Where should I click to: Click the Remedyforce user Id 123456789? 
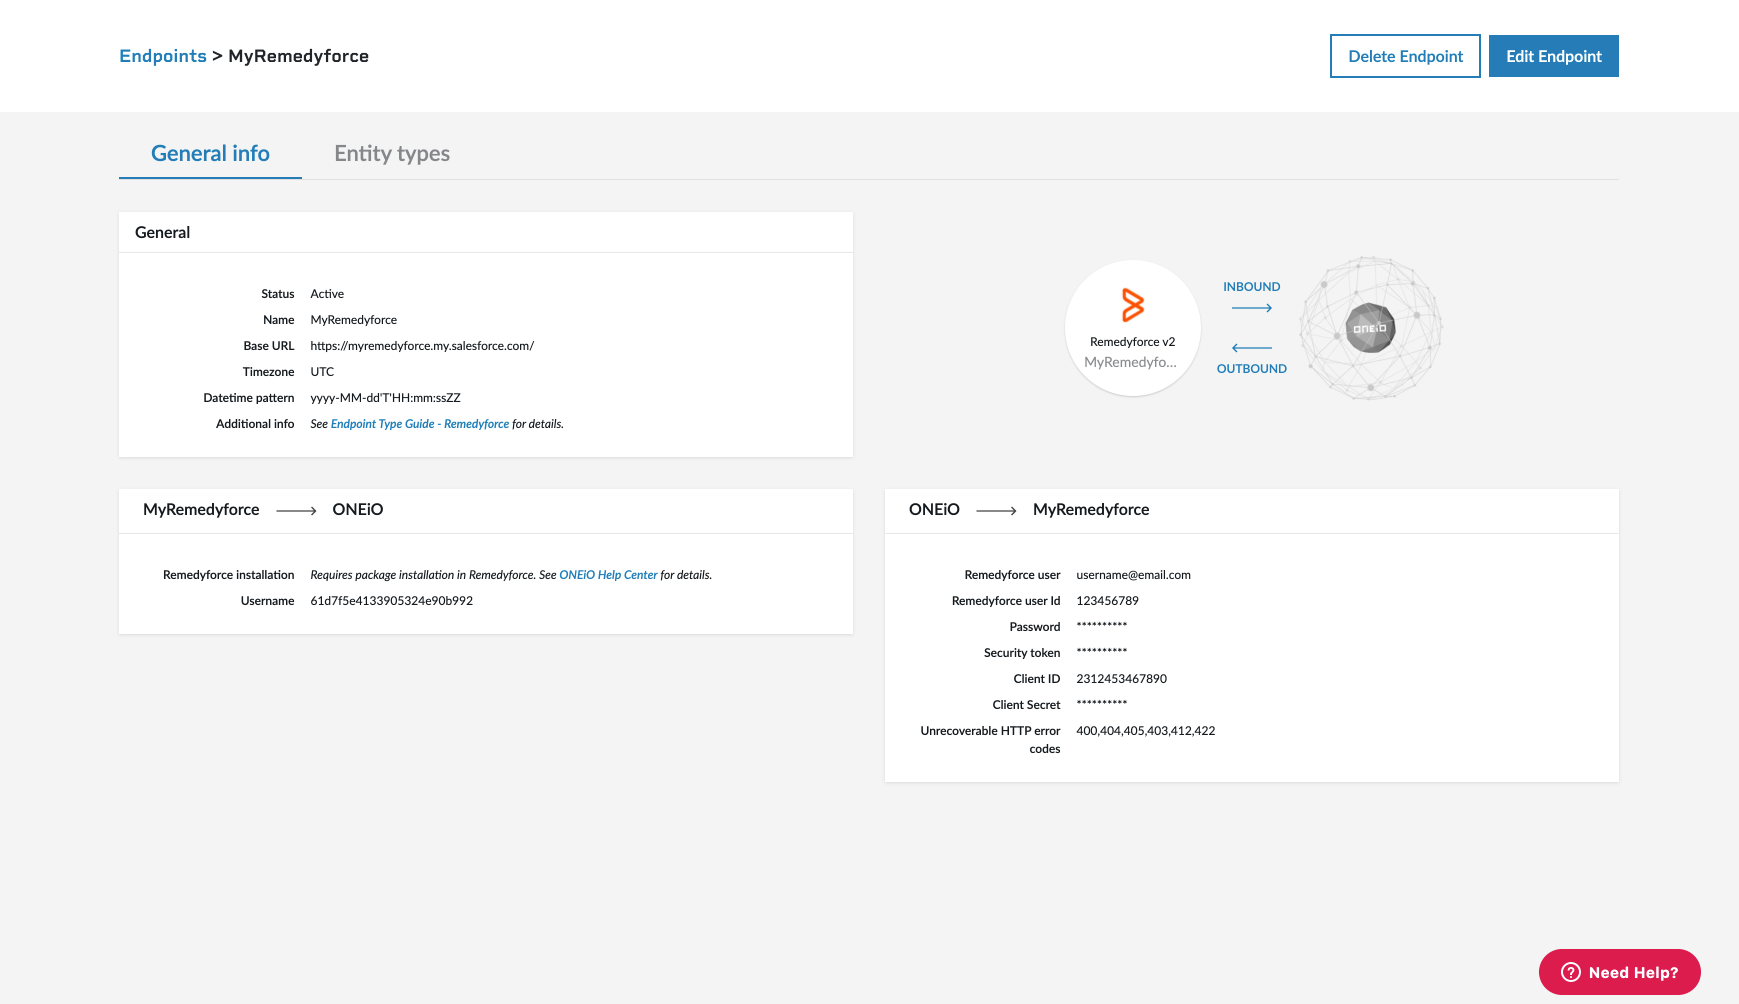(1107, 601)
